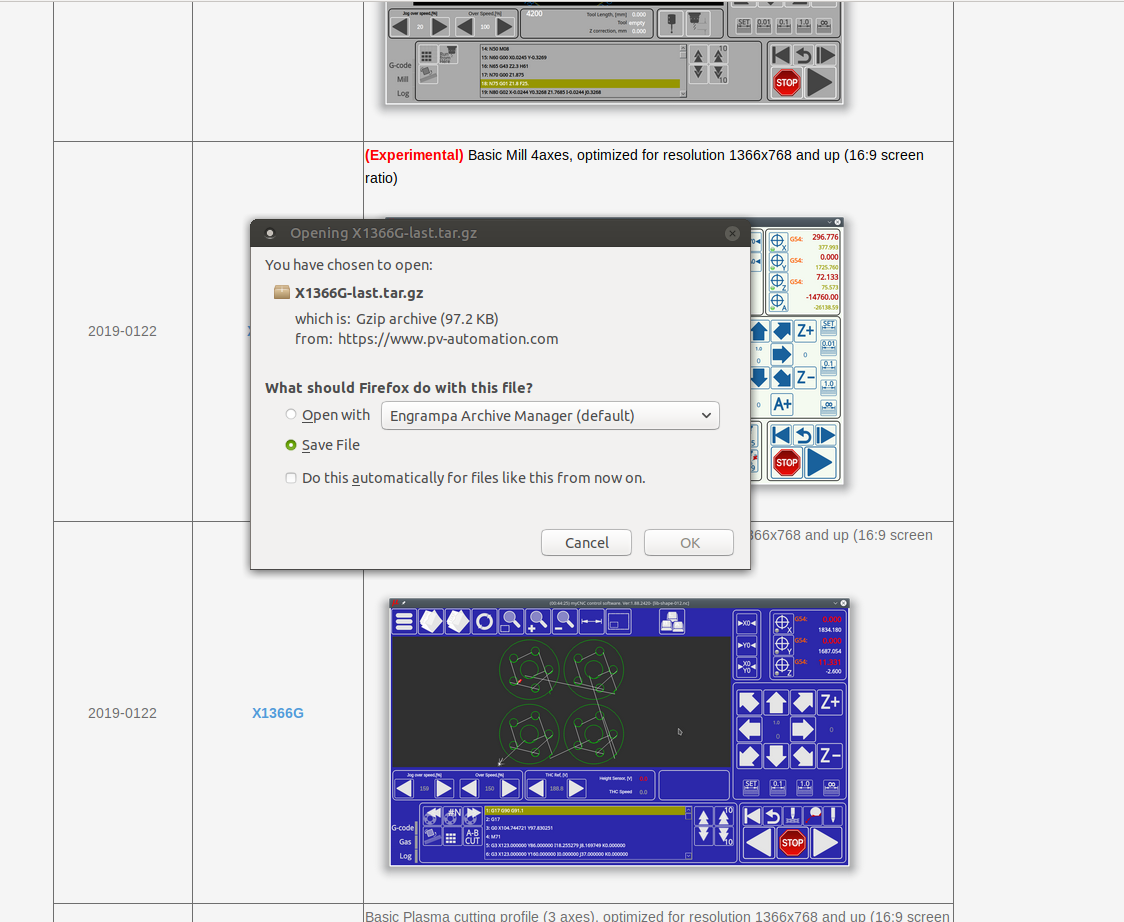1124x922 pixels.
Task: Click the X1366G-last.tar.gz archive file icon
Action: [282, 293]
